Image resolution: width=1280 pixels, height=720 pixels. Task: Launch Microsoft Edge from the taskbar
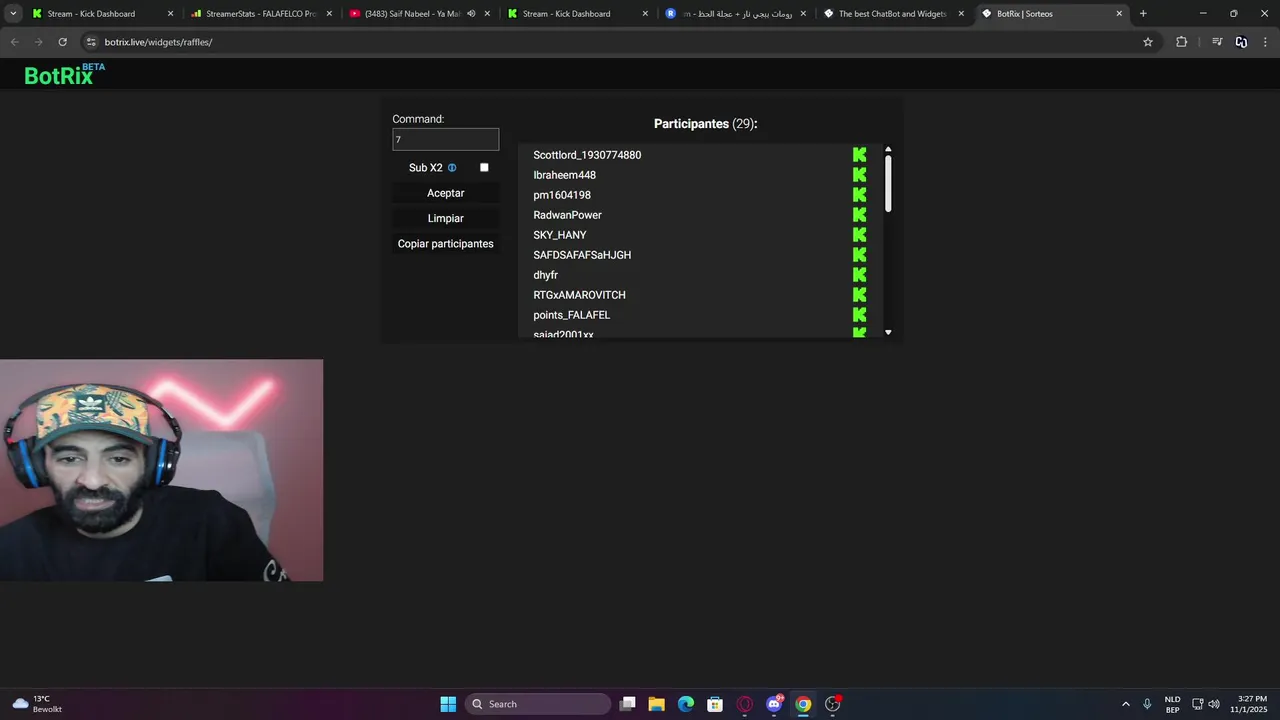pos(686,704)
